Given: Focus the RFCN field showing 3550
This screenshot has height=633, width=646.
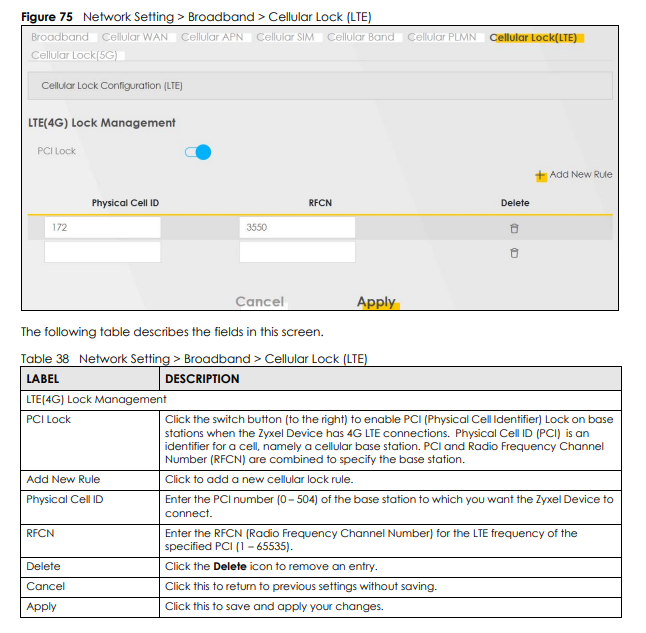Looking at the screenshot, I should (297, 228).
